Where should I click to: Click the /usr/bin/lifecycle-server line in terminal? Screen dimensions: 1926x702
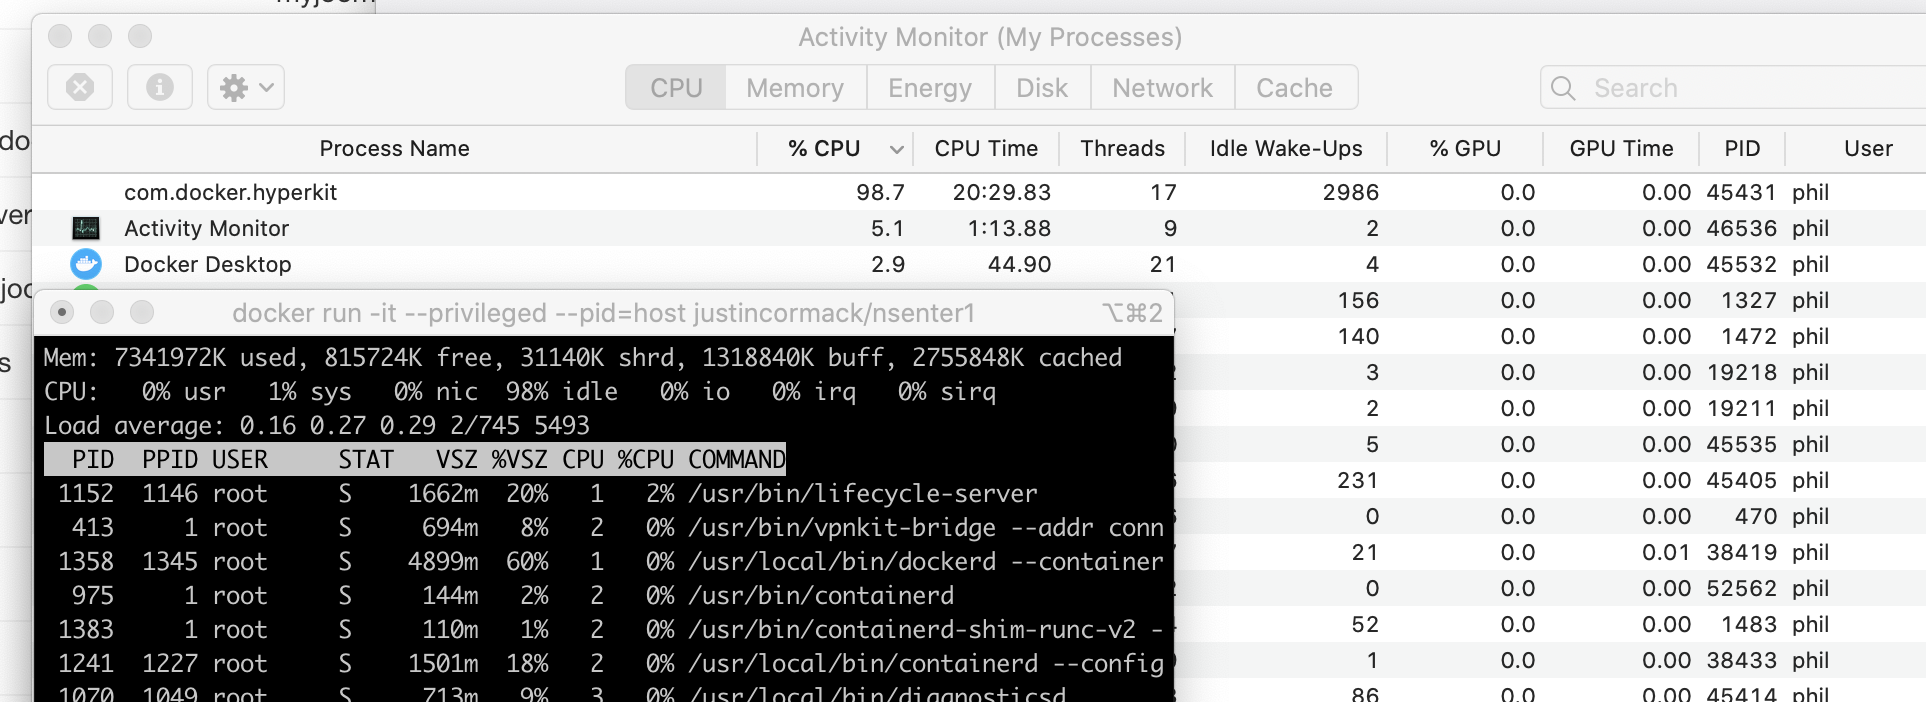[x=603, y=493]
